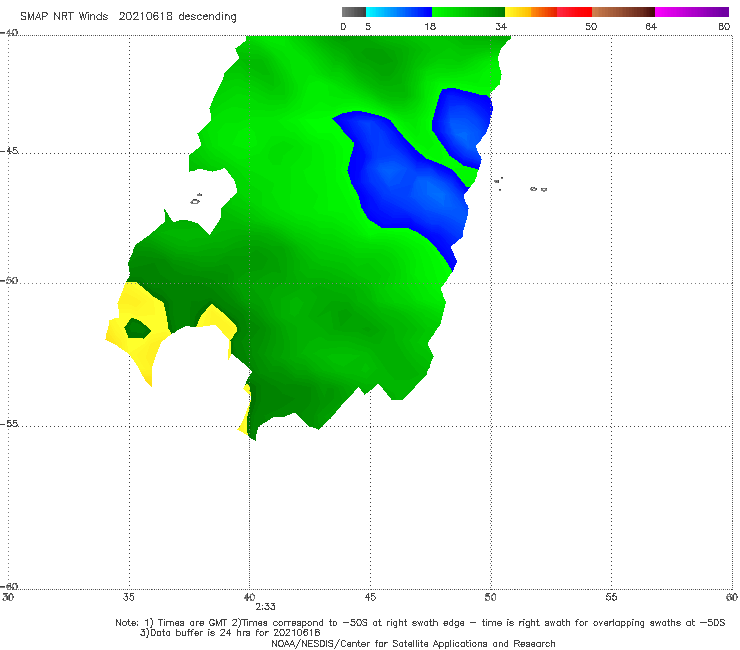Screen dimensions: 740x650
Task: Pick the cyan-to-blue segment of the color bar
Action: tap(399, 12)
